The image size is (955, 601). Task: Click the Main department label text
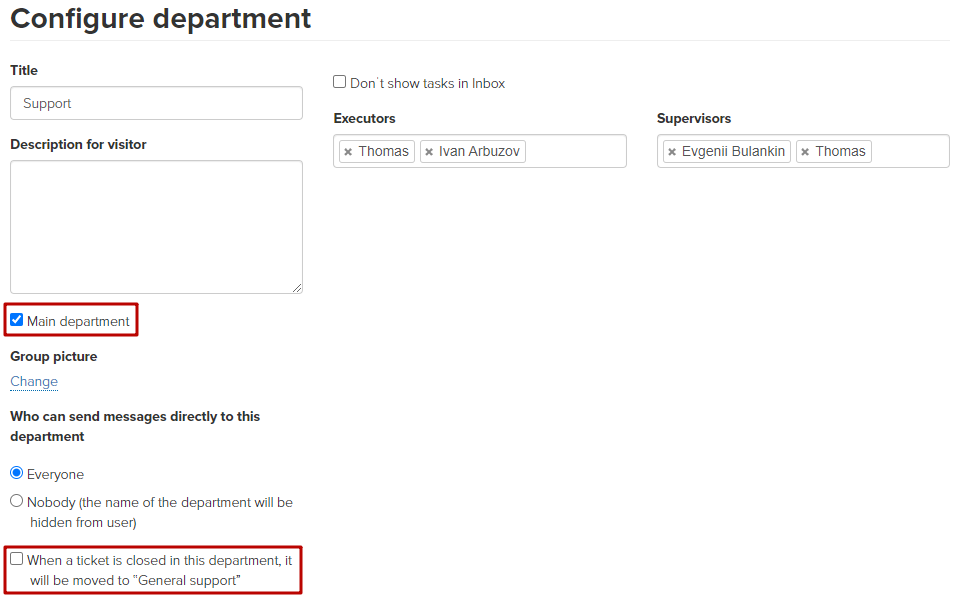tap(78, 321)
